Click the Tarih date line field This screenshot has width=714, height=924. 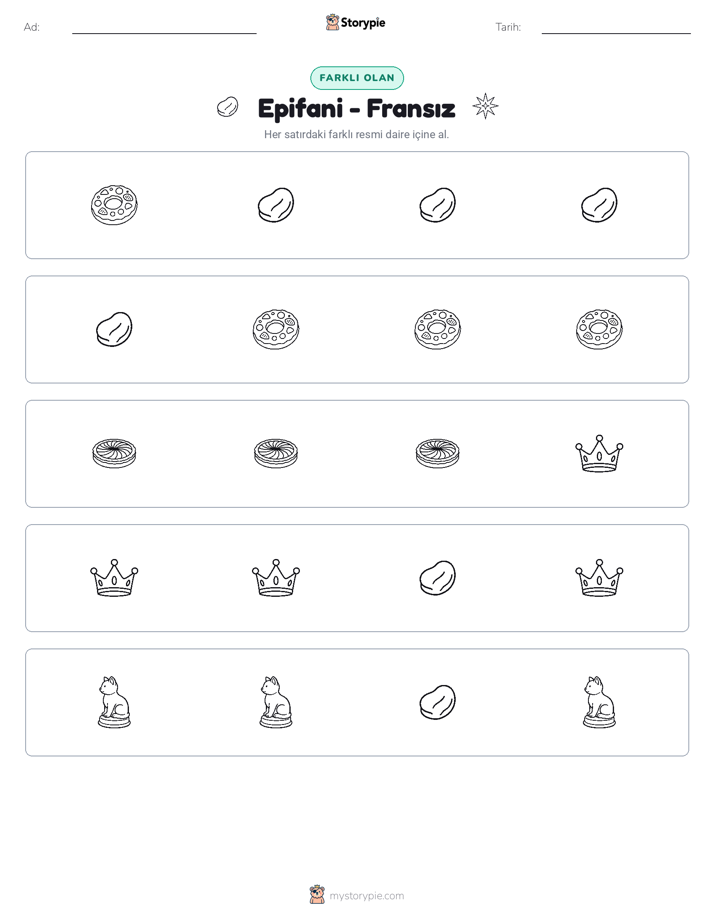pos(616,28)
